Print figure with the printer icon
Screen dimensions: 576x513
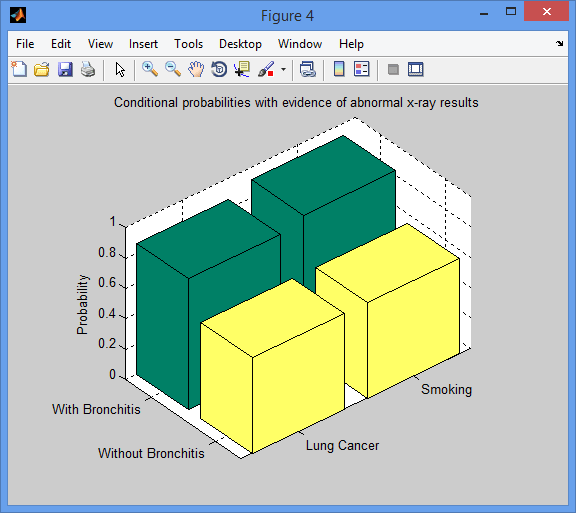88,69
